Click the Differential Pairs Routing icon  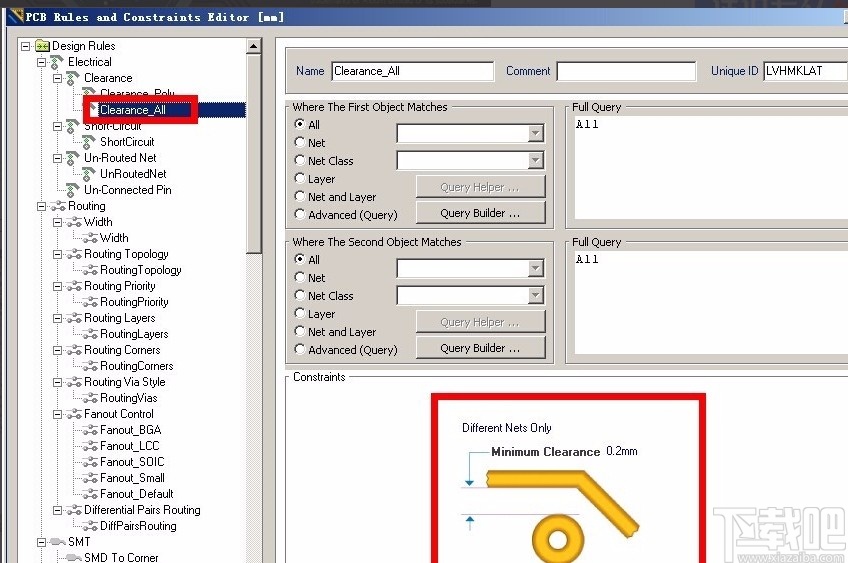click(74, 510)
